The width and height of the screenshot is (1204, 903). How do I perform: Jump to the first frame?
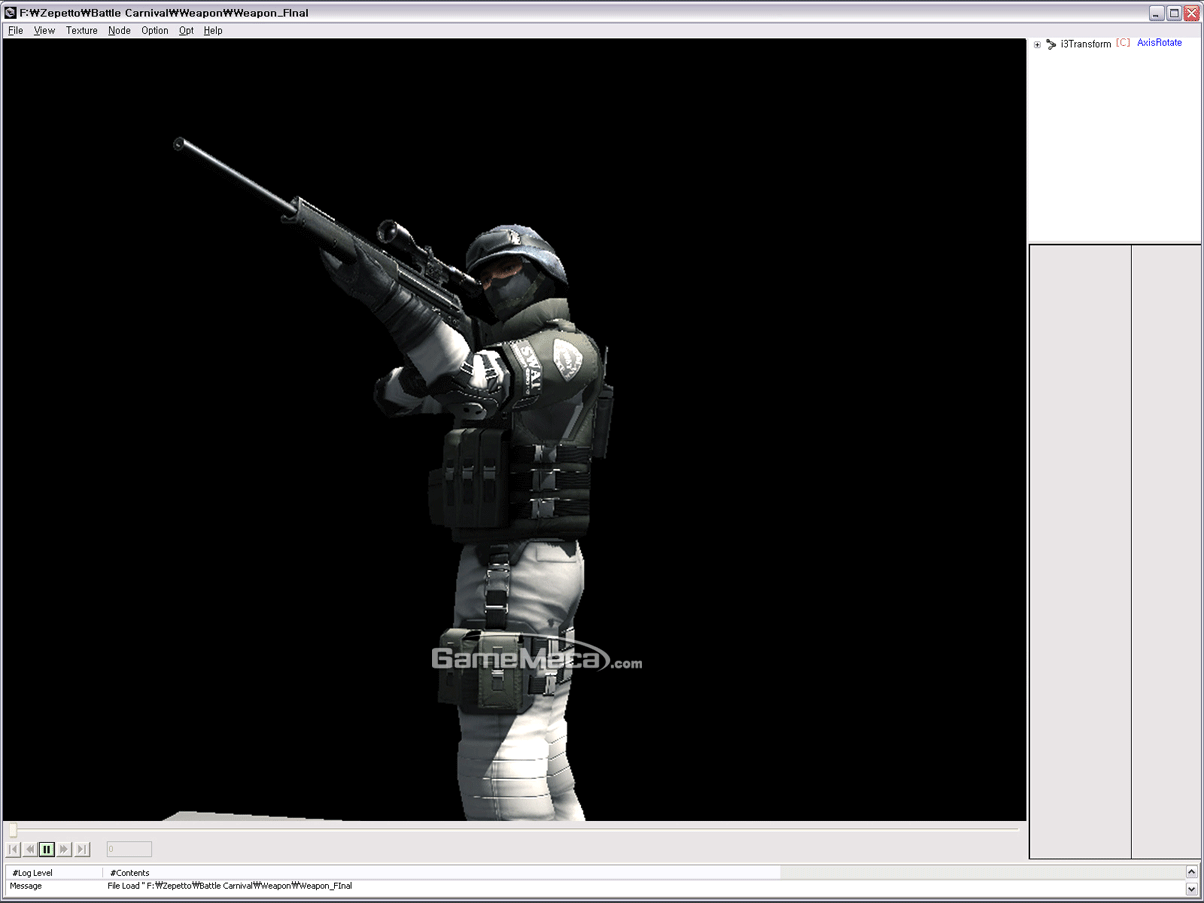(x=13, y=849)
